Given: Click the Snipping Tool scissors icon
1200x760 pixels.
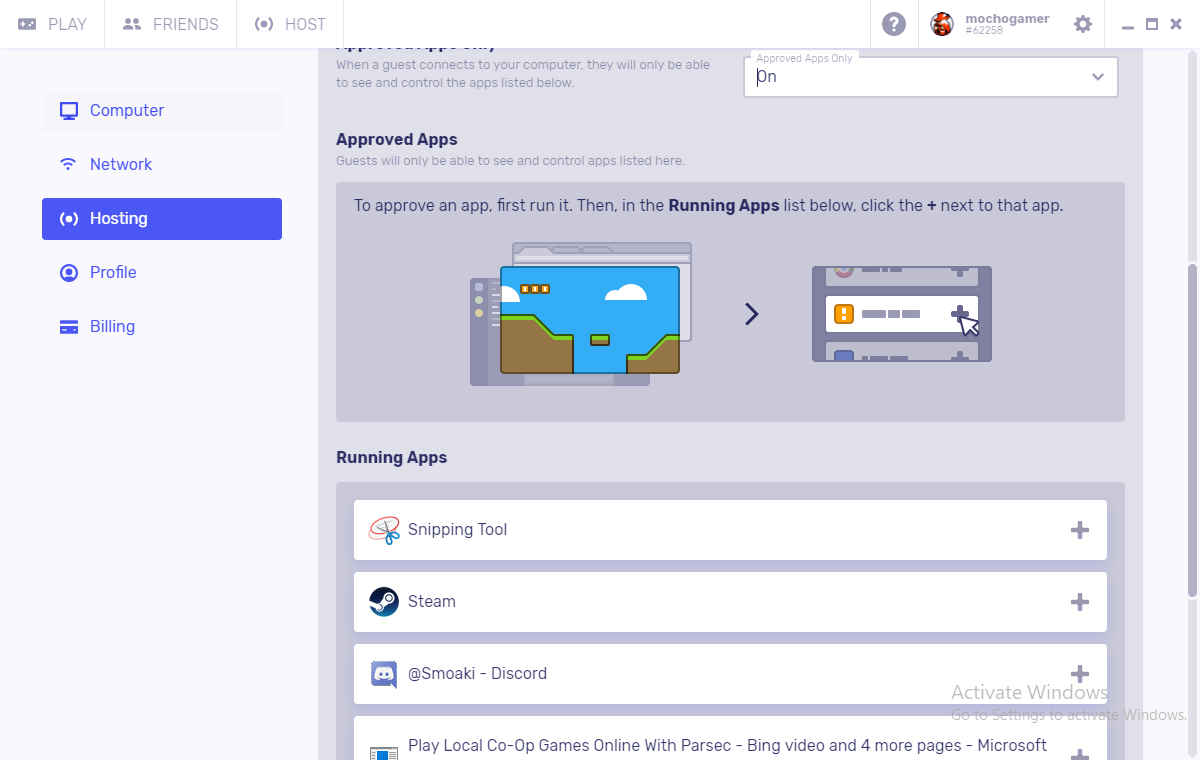Looking at the screenshot, I should pyautogui.click(x=384, y=530).
